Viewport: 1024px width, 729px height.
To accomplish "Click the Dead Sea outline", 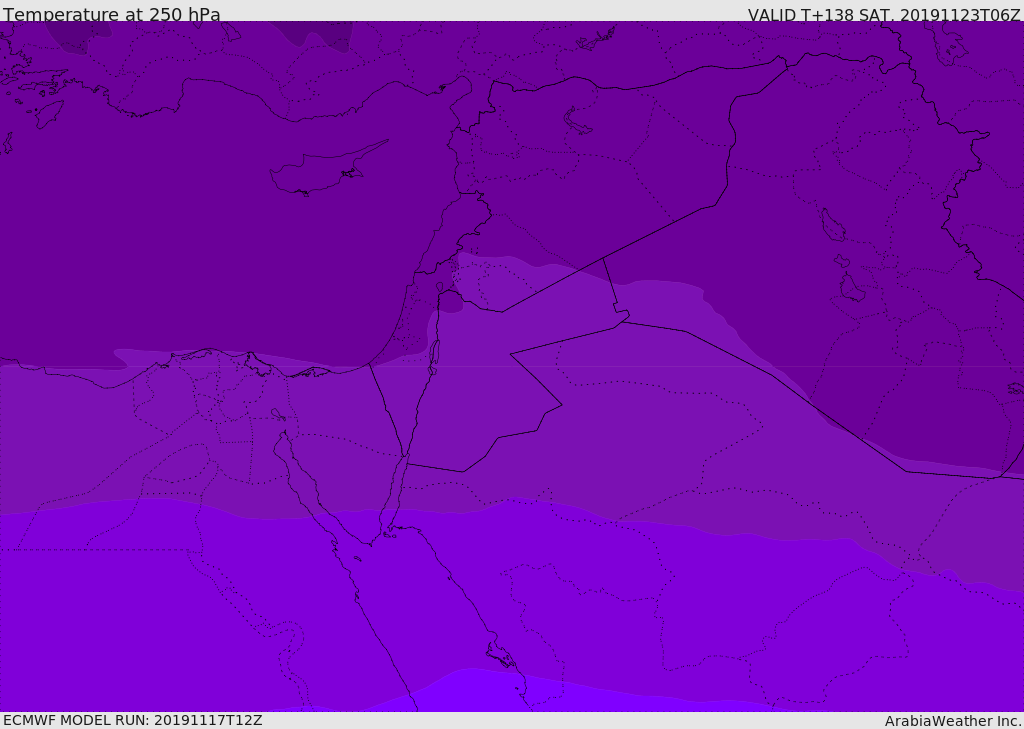I will (x=434, y=354).
